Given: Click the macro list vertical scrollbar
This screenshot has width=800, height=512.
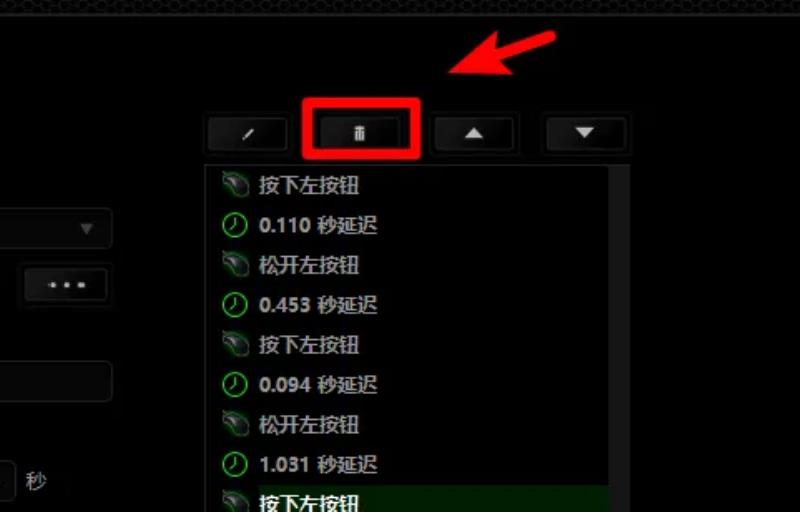Looking at the screenshot, I should coord(618,339).
